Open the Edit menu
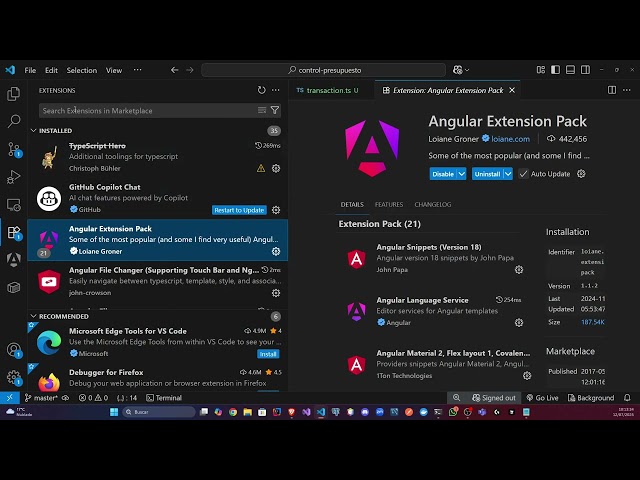The width and height of the screenshot is (640, 480). pyautogui.click(x=51, y=70)
